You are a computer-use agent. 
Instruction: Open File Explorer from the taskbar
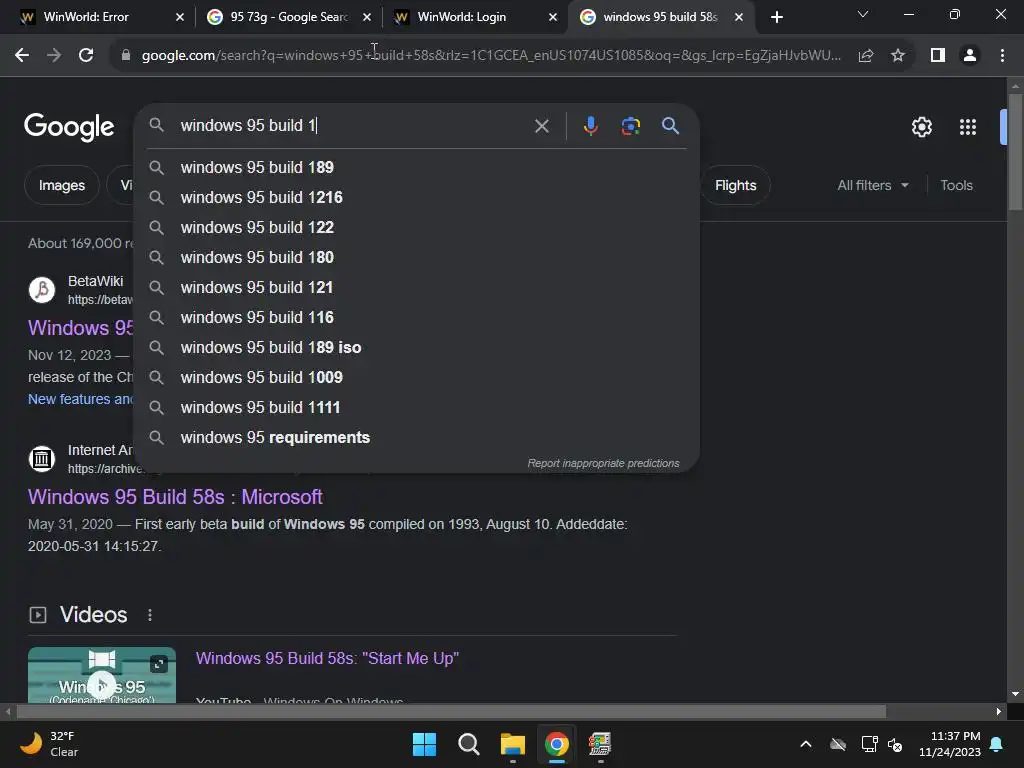(513, 744)
